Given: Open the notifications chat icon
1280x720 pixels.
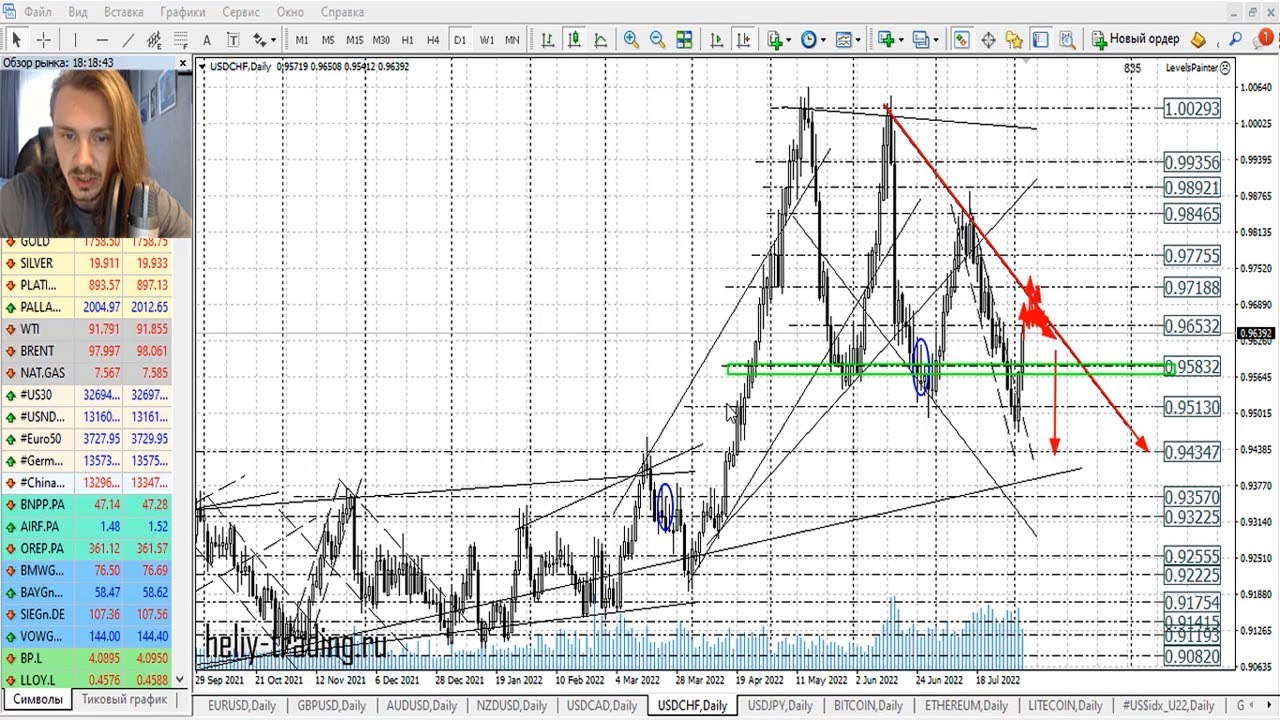Looking at the screenshot, I should [1263, 38].
